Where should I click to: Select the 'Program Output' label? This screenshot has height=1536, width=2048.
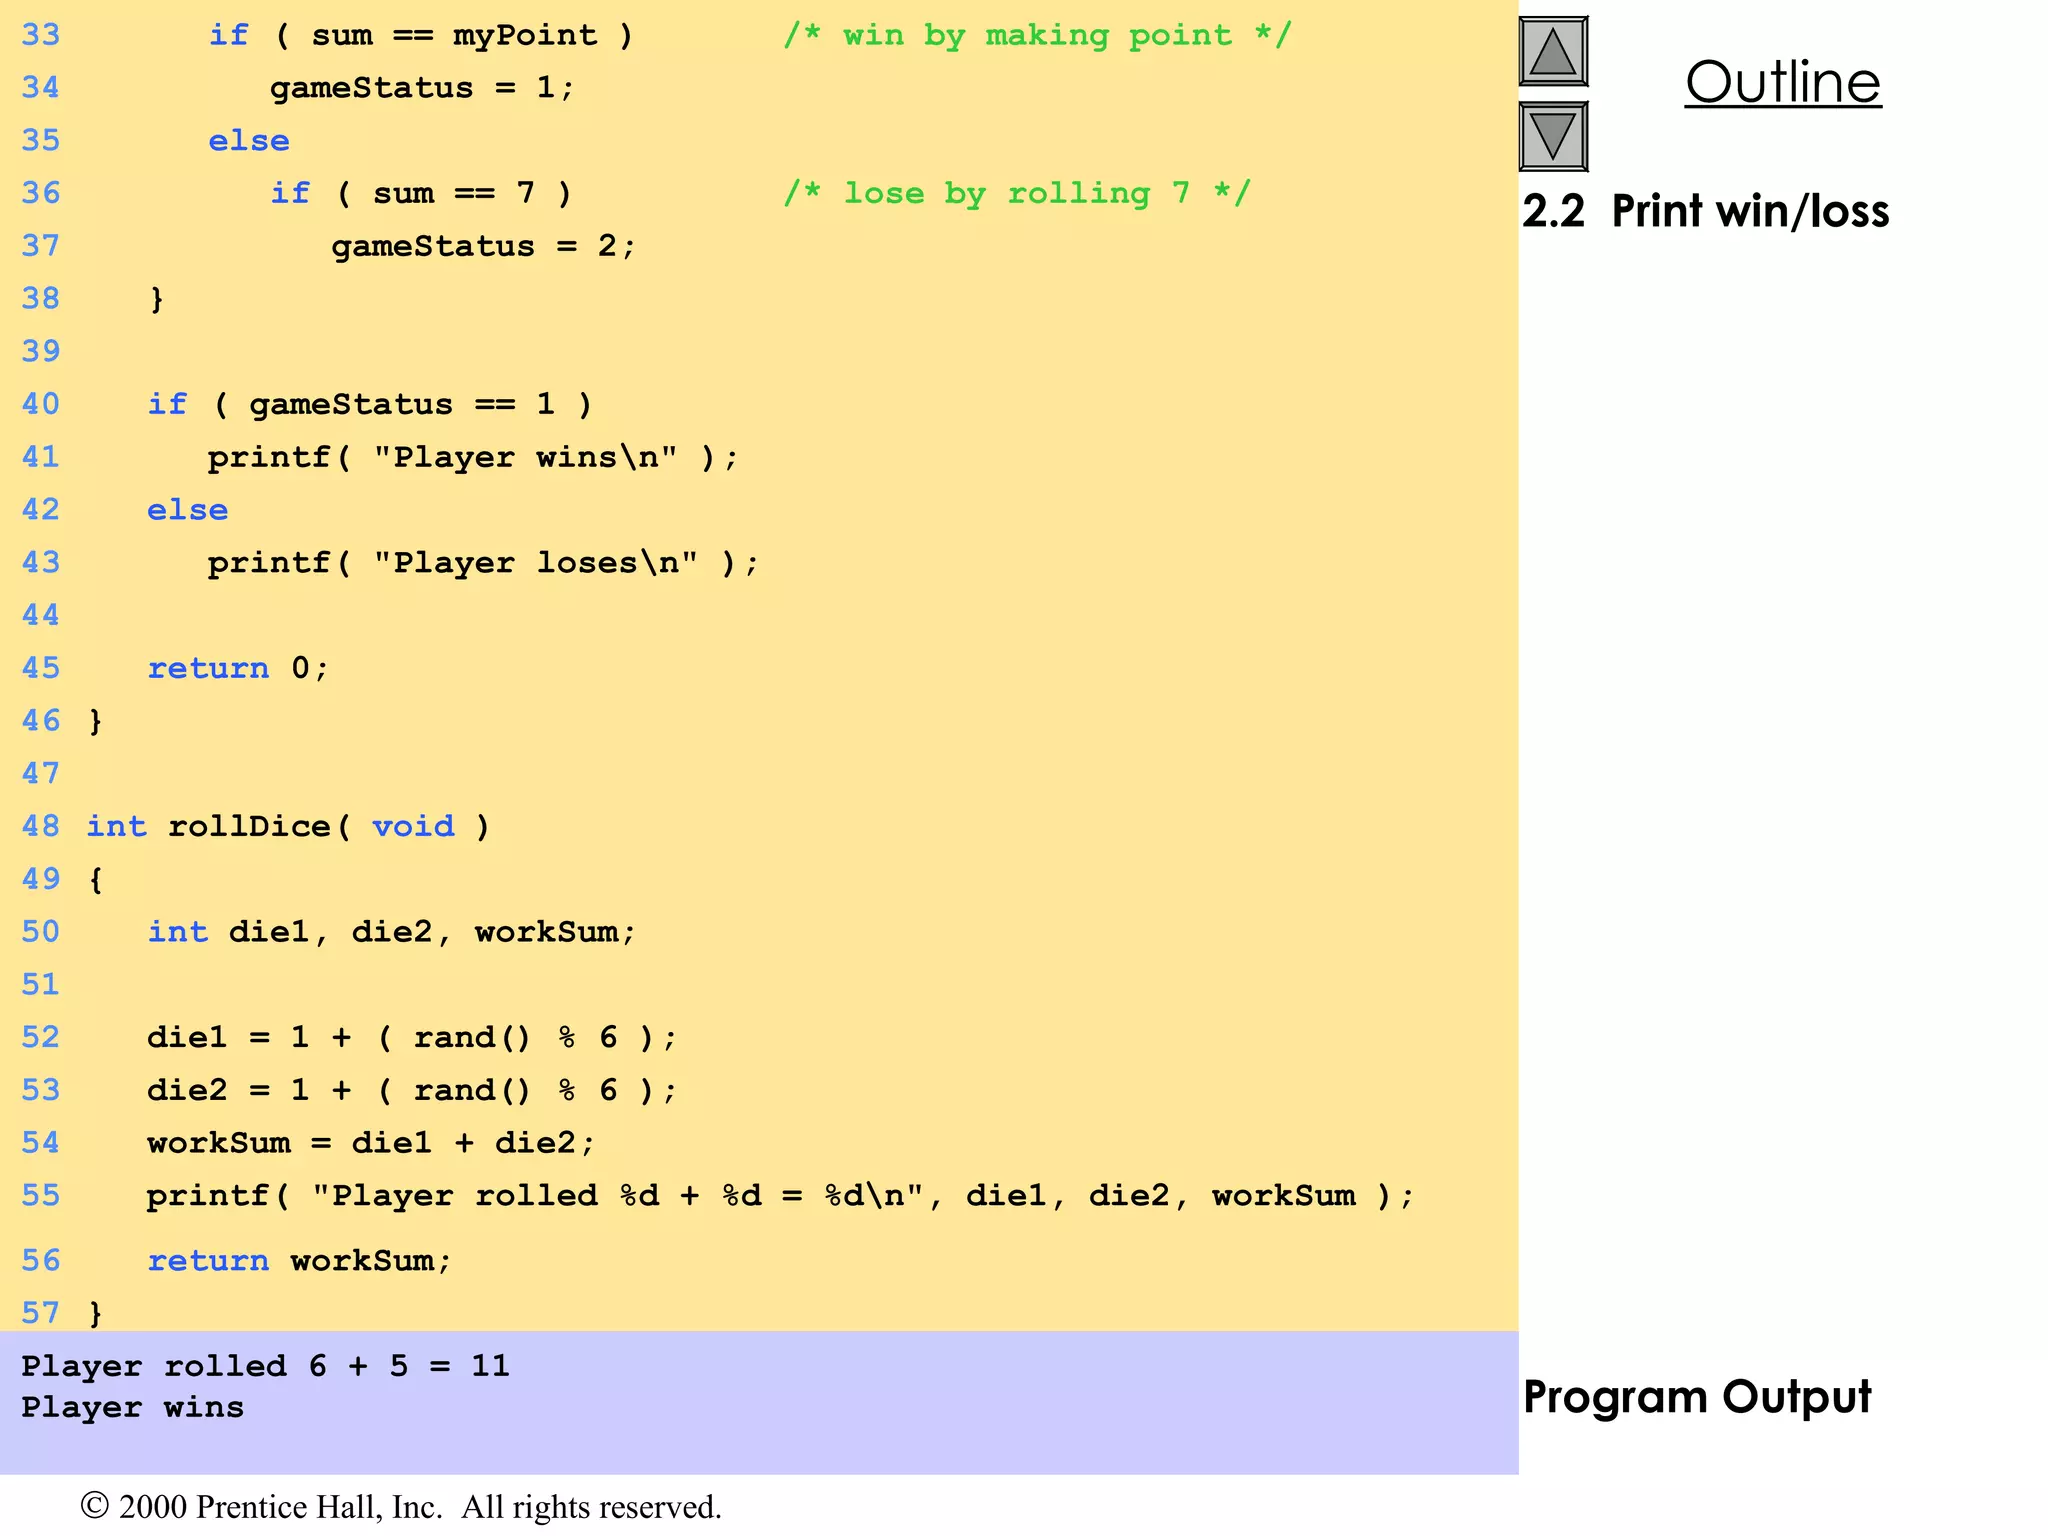pyautogui.click(x=1697, y=1397)
